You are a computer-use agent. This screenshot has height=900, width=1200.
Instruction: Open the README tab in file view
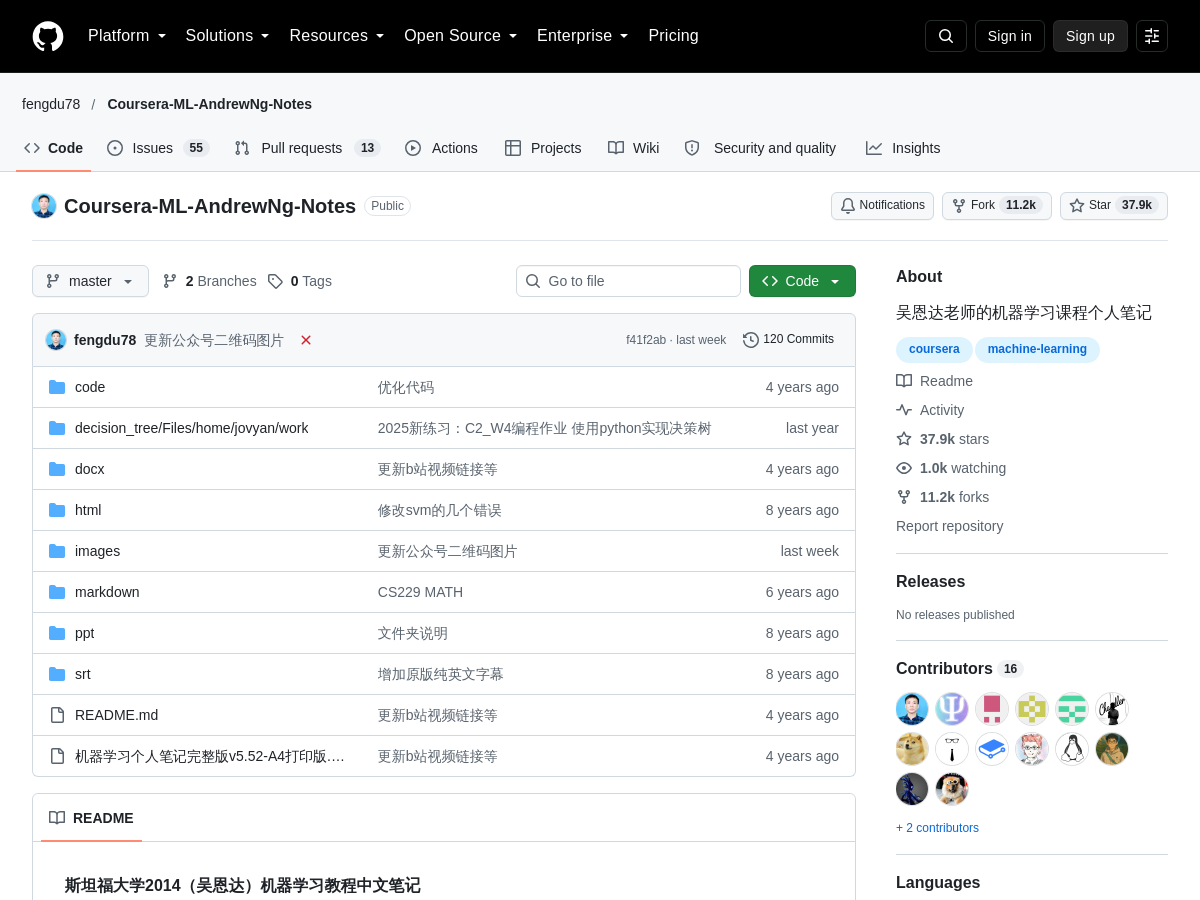coord(91,818)
